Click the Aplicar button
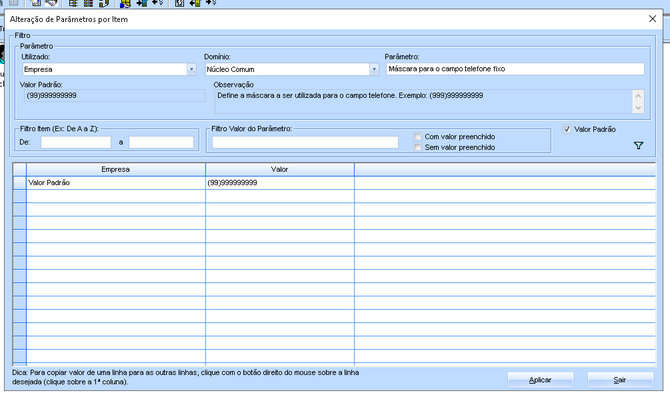This screenshot has width=670, height=399. point(540,380)
